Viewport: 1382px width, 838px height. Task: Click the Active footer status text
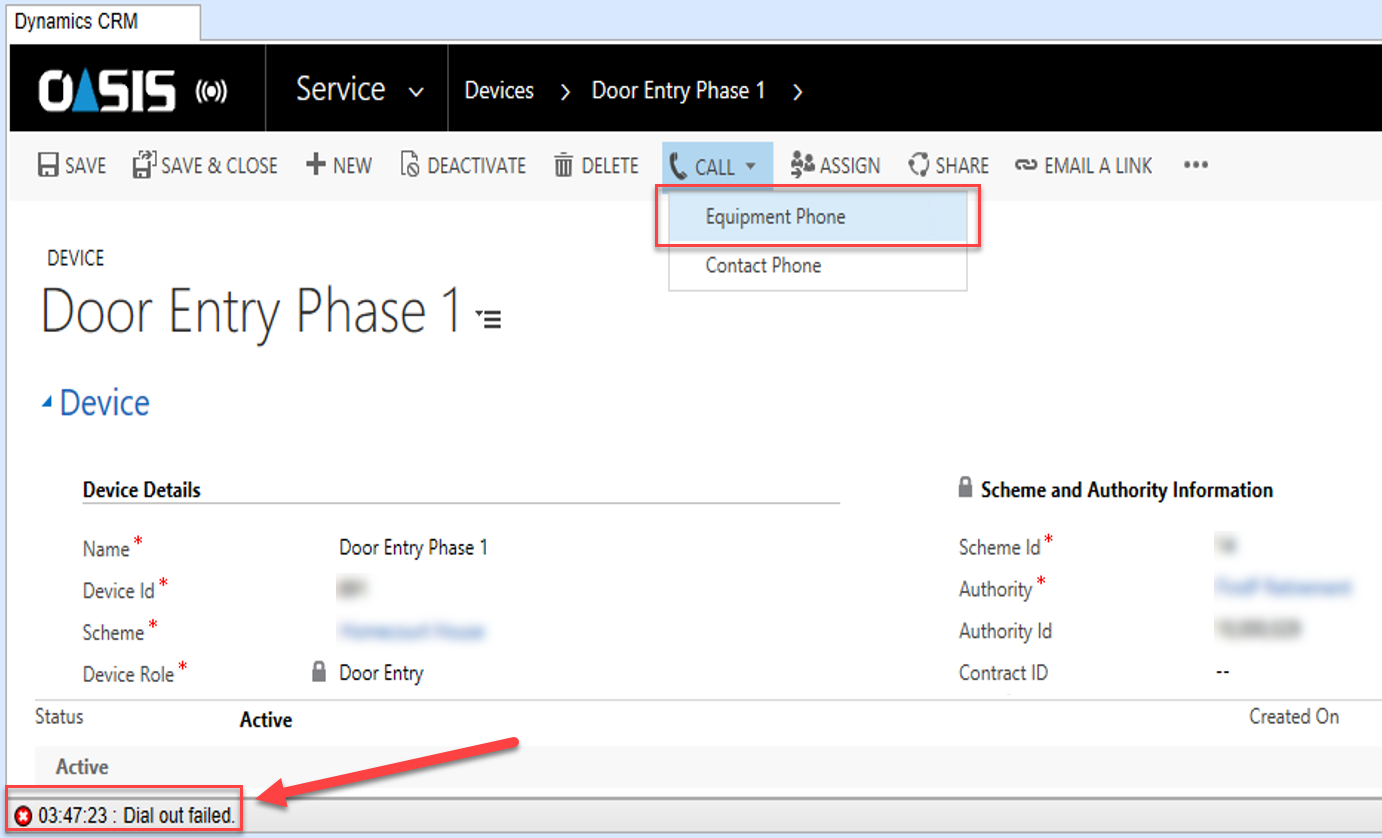[x=82, y=767]
